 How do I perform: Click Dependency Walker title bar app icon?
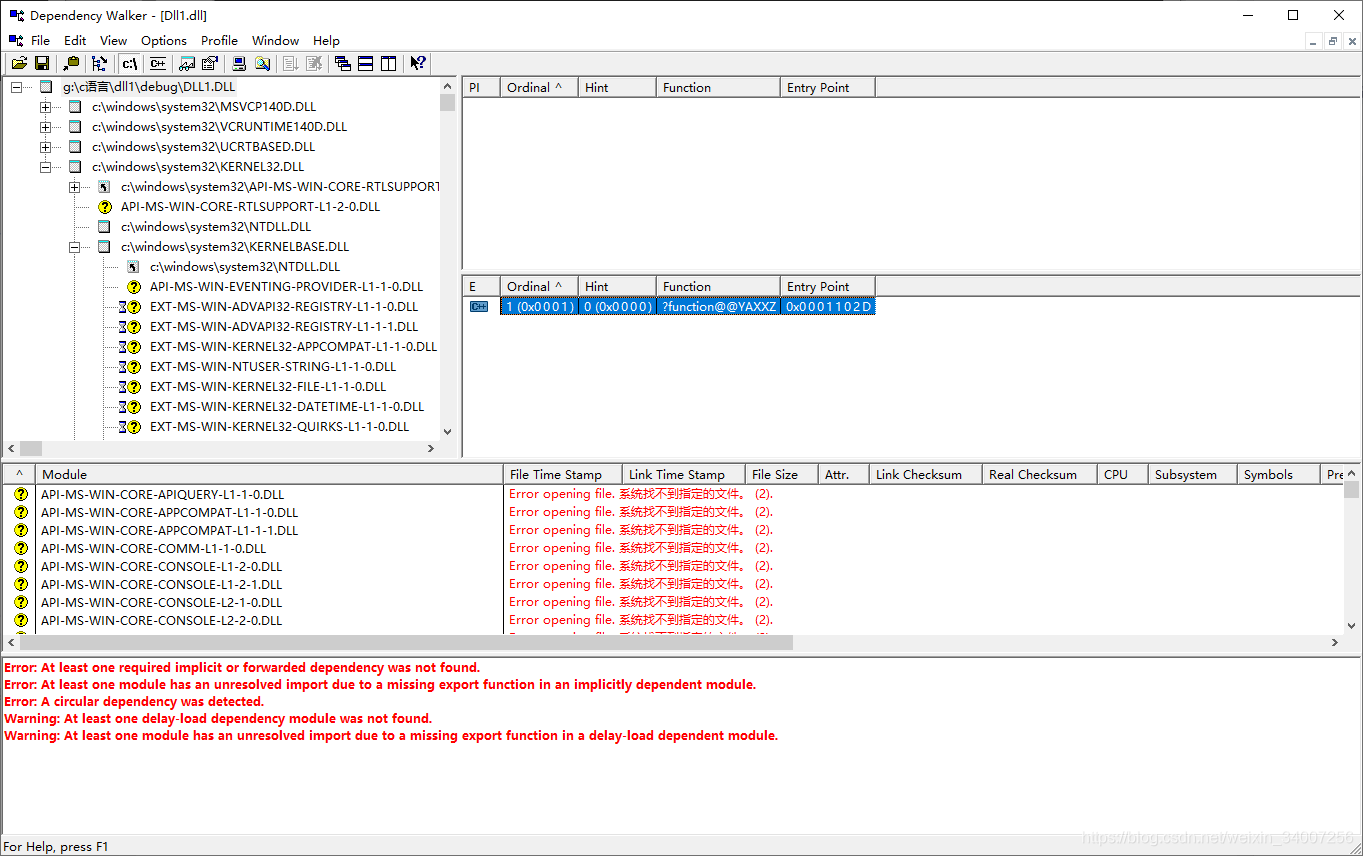[17, 15]
